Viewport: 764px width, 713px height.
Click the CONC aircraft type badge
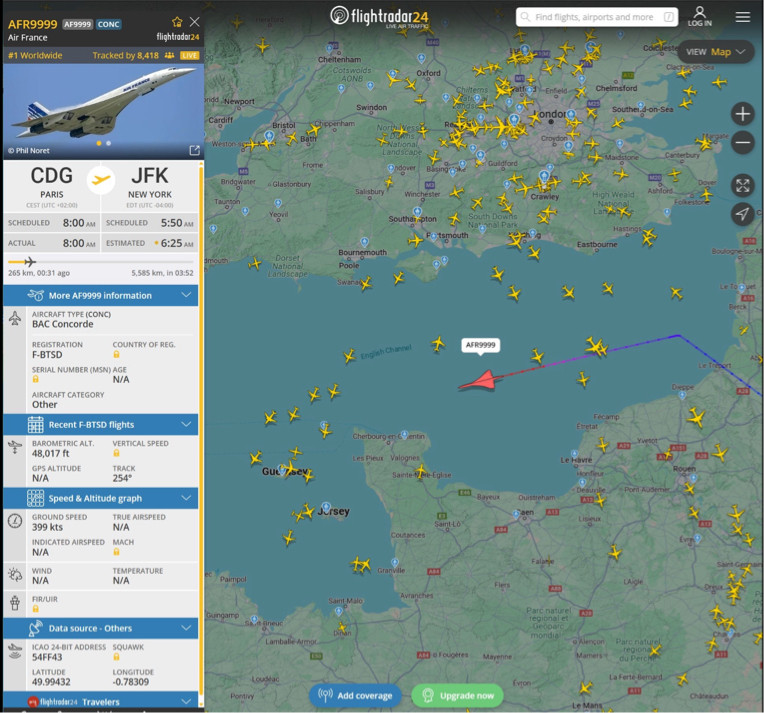click(108, 24)
